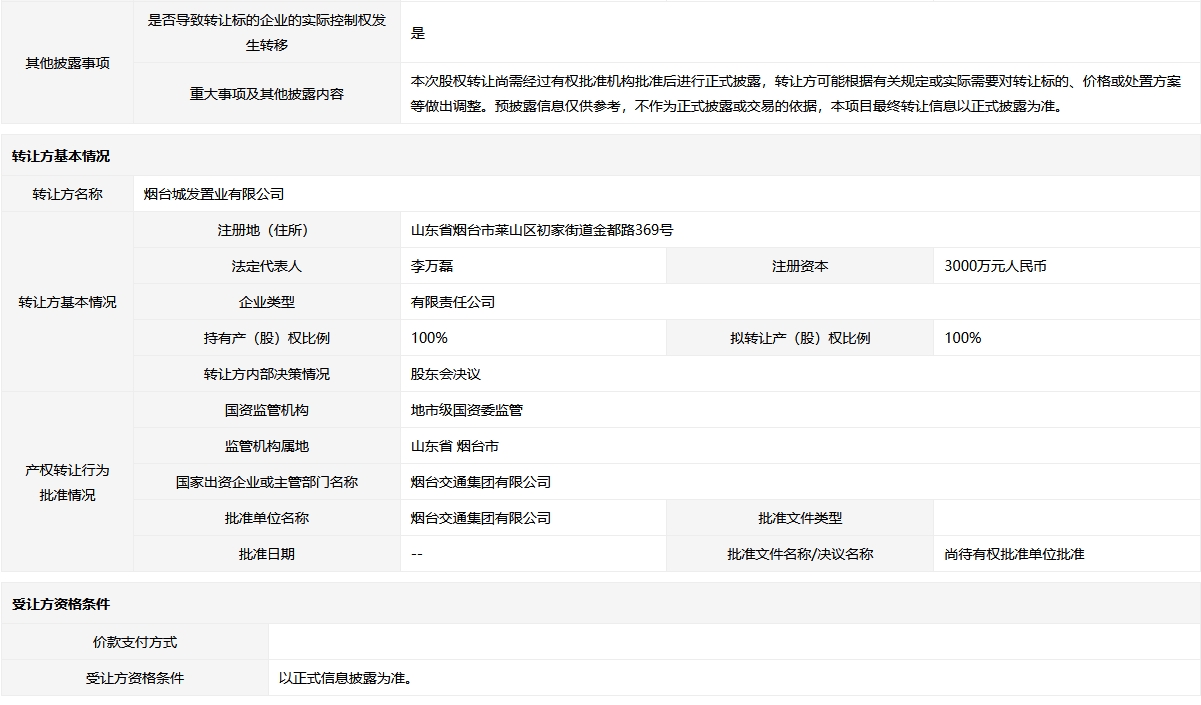Click the '拟转让产（股）权比例' label
Screen dimensions: 1201x705
tap(800, 338)
